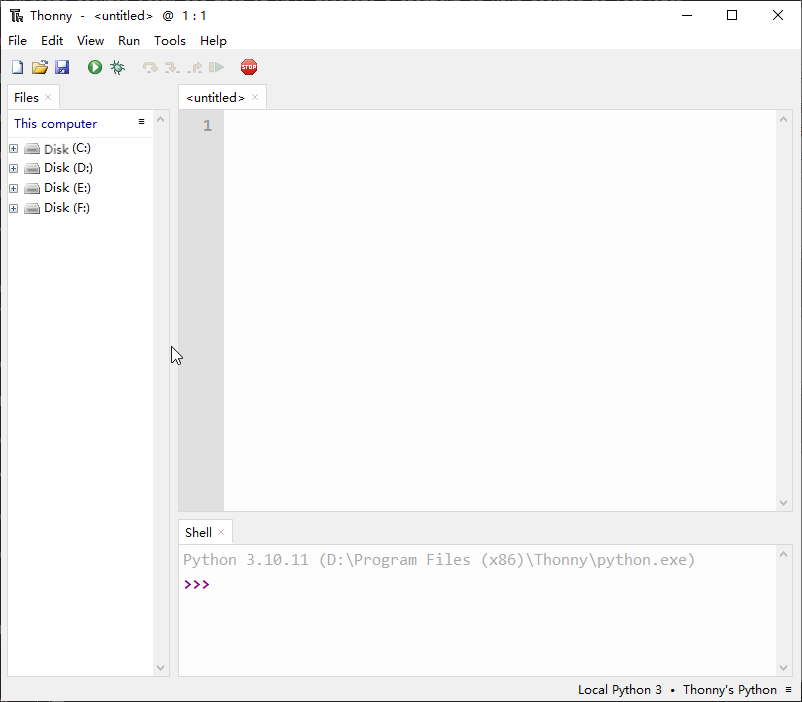Save the script with the floppy disk icon

tap(62, 67)
